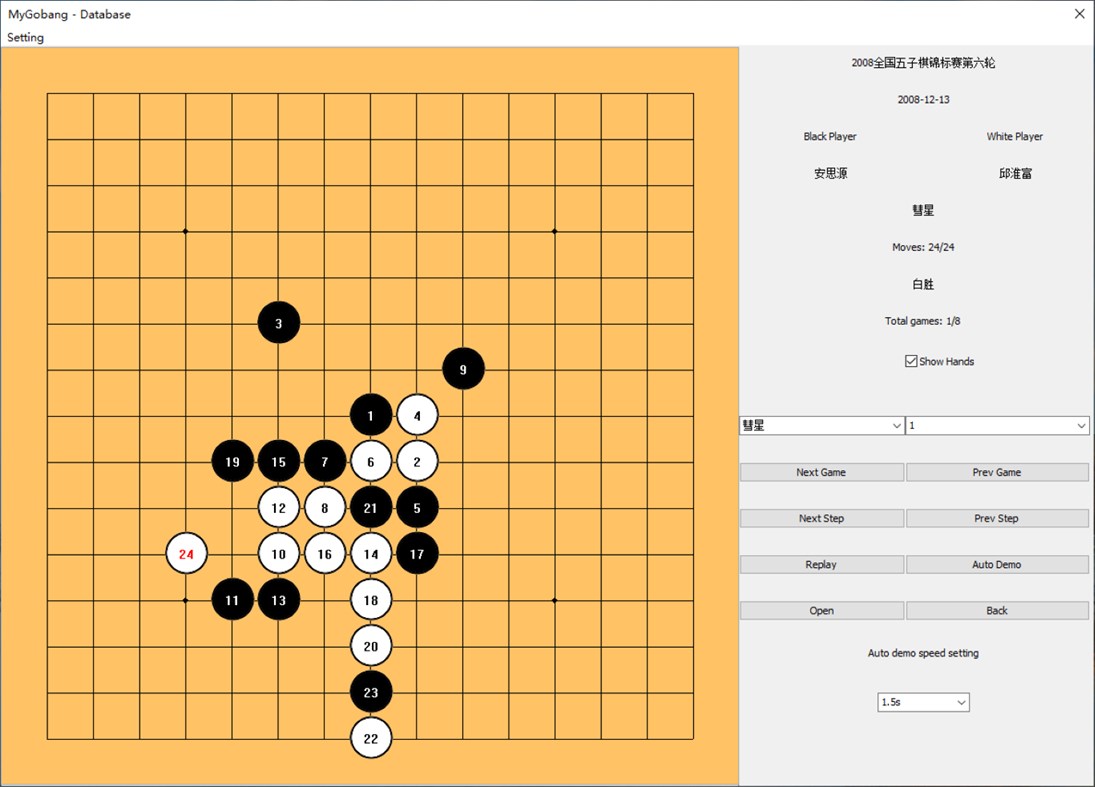Viewport: 1095px width, 787px height.
Task: Click the Back button
Action: [997, 610]
